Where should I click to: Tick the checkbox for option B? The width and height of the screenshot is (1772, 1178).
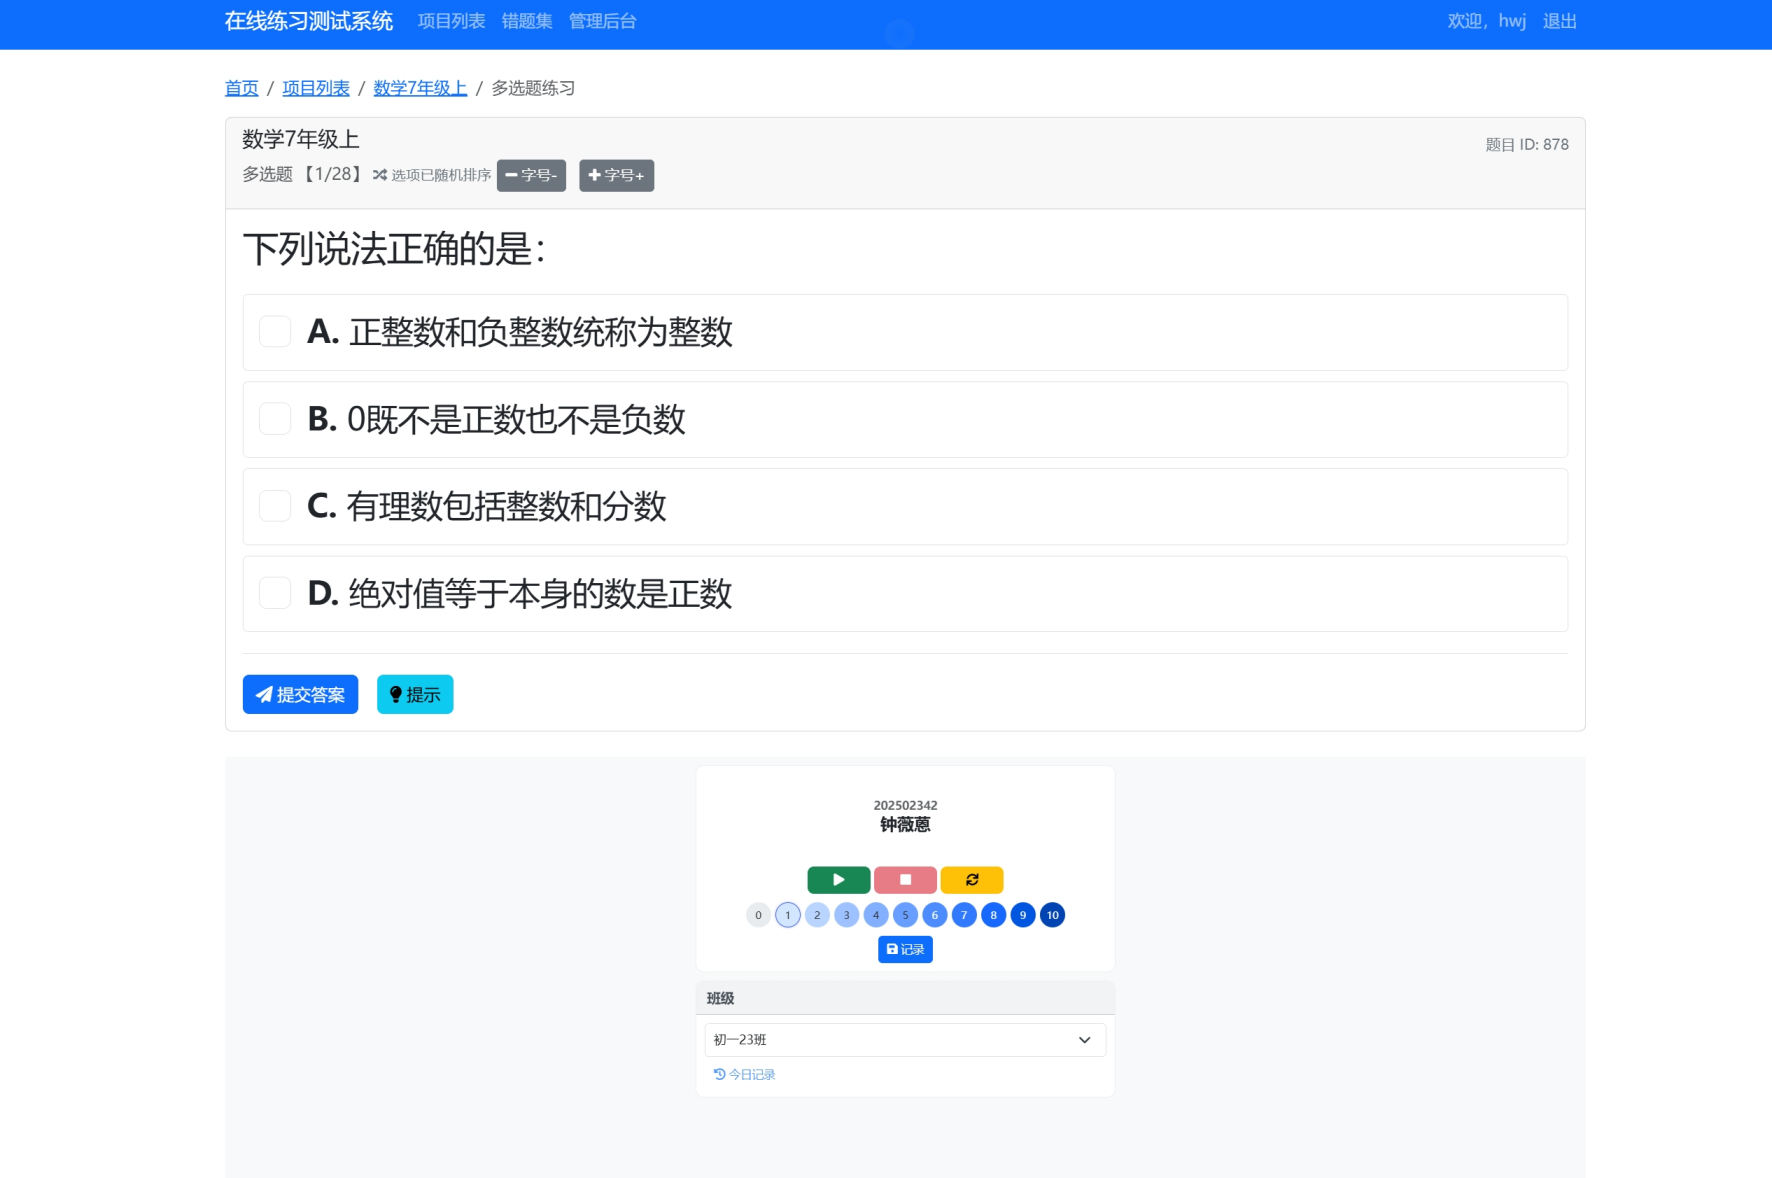(x=275, y=419)
